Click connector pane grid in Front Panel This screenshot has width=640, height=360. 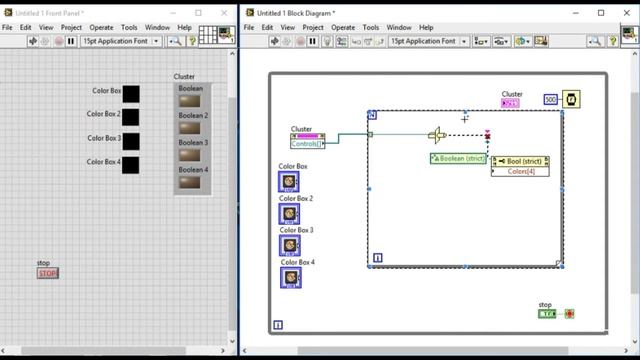pyautogui.click(x=208, y=35)
